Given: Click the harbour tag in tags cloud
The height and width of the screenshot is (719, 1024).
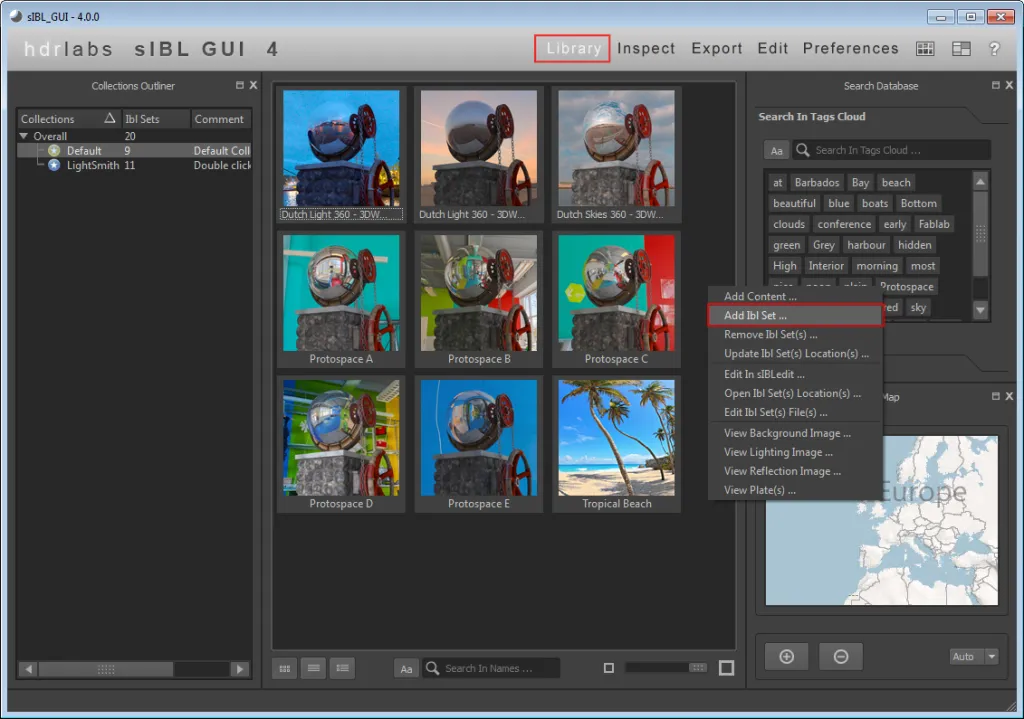Looking at the screenshot, I should click(x=866, y=245).
